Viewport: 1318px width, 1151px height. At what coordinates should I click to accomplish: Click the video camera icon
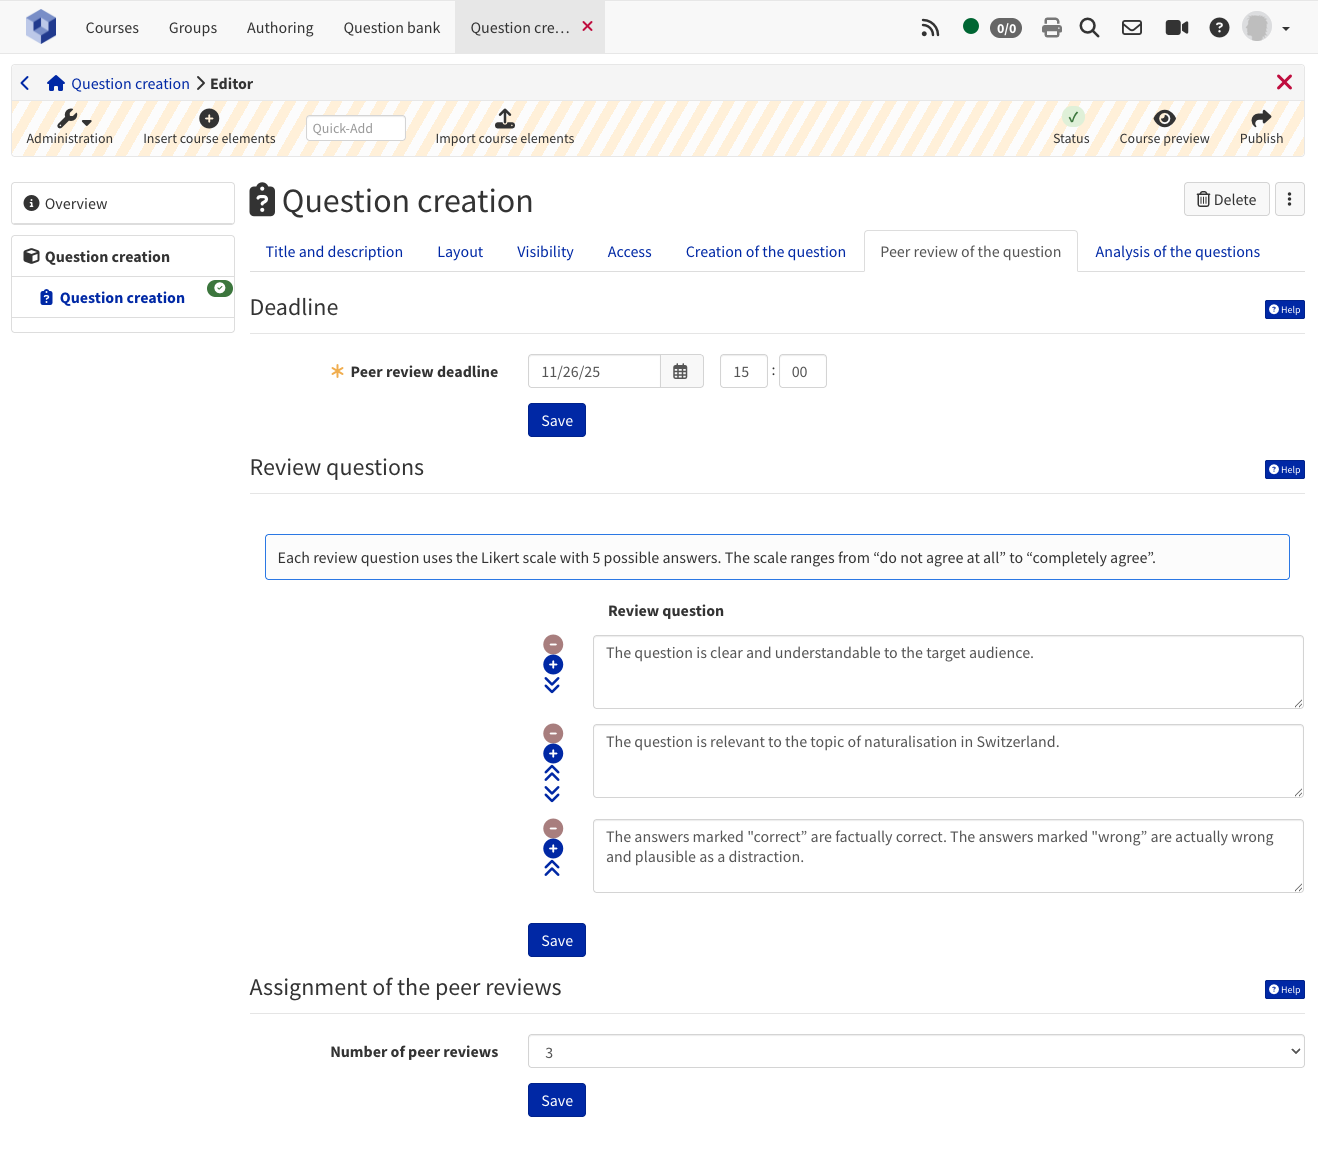1176,28
